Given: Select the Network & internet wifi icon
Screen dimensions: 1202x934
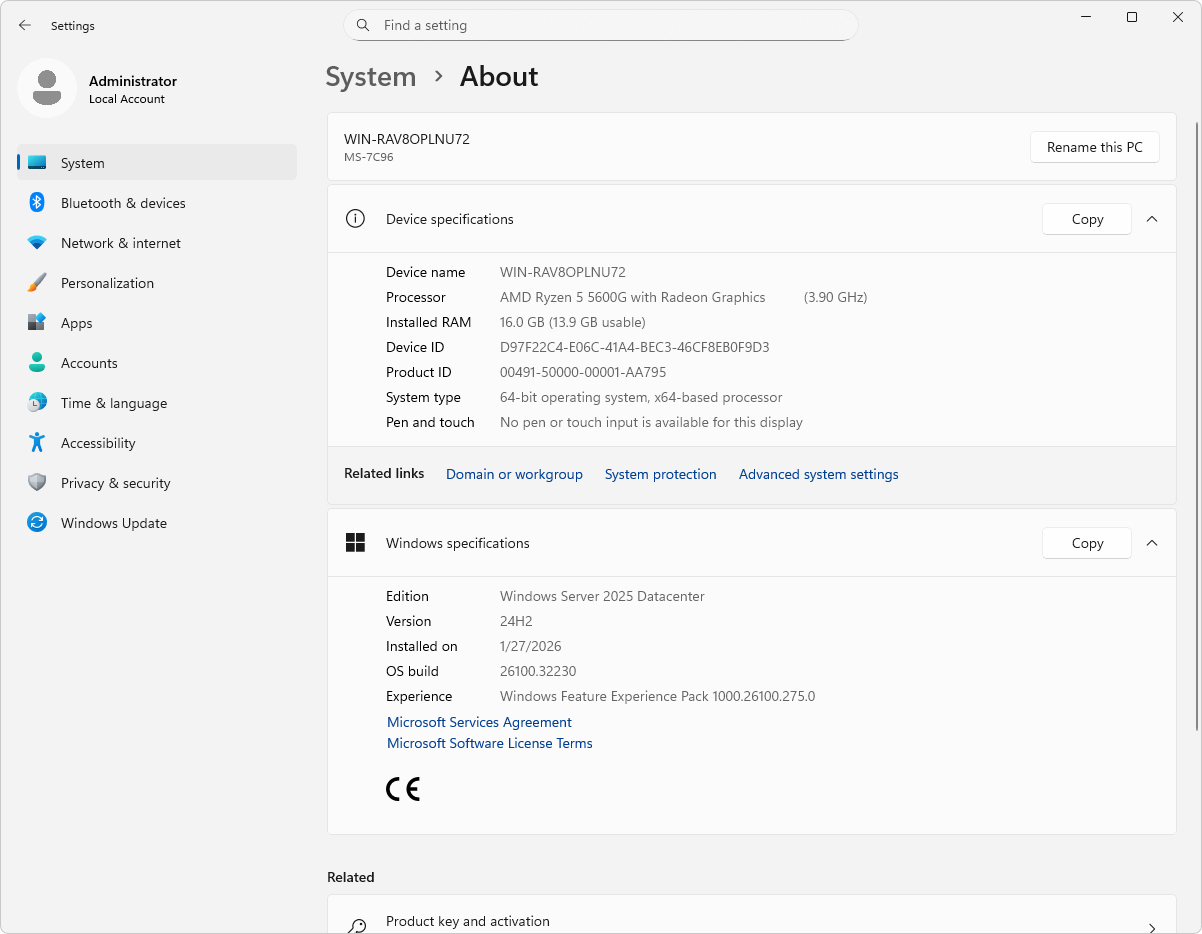Looking at the screenshot, I should [37, 243].
